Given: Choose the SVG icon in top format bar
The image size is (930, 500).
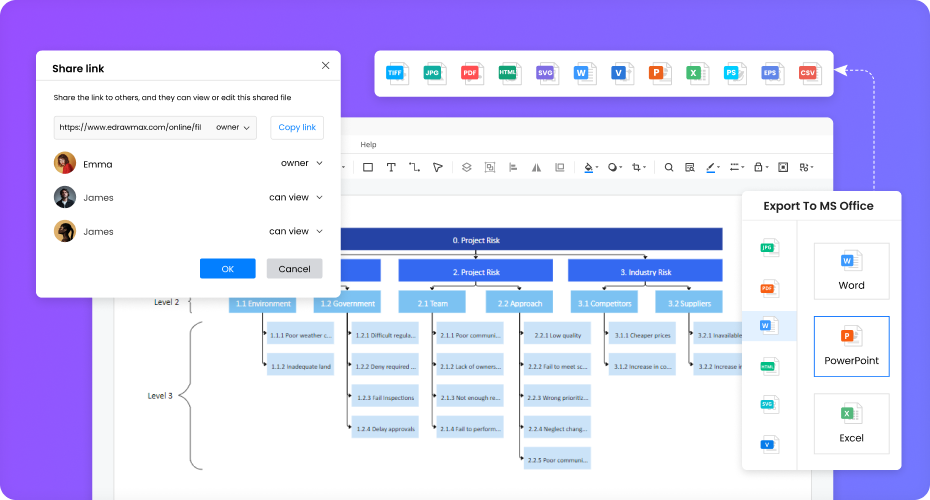Looking at the screenshot, I should click(x=545, y=73).
